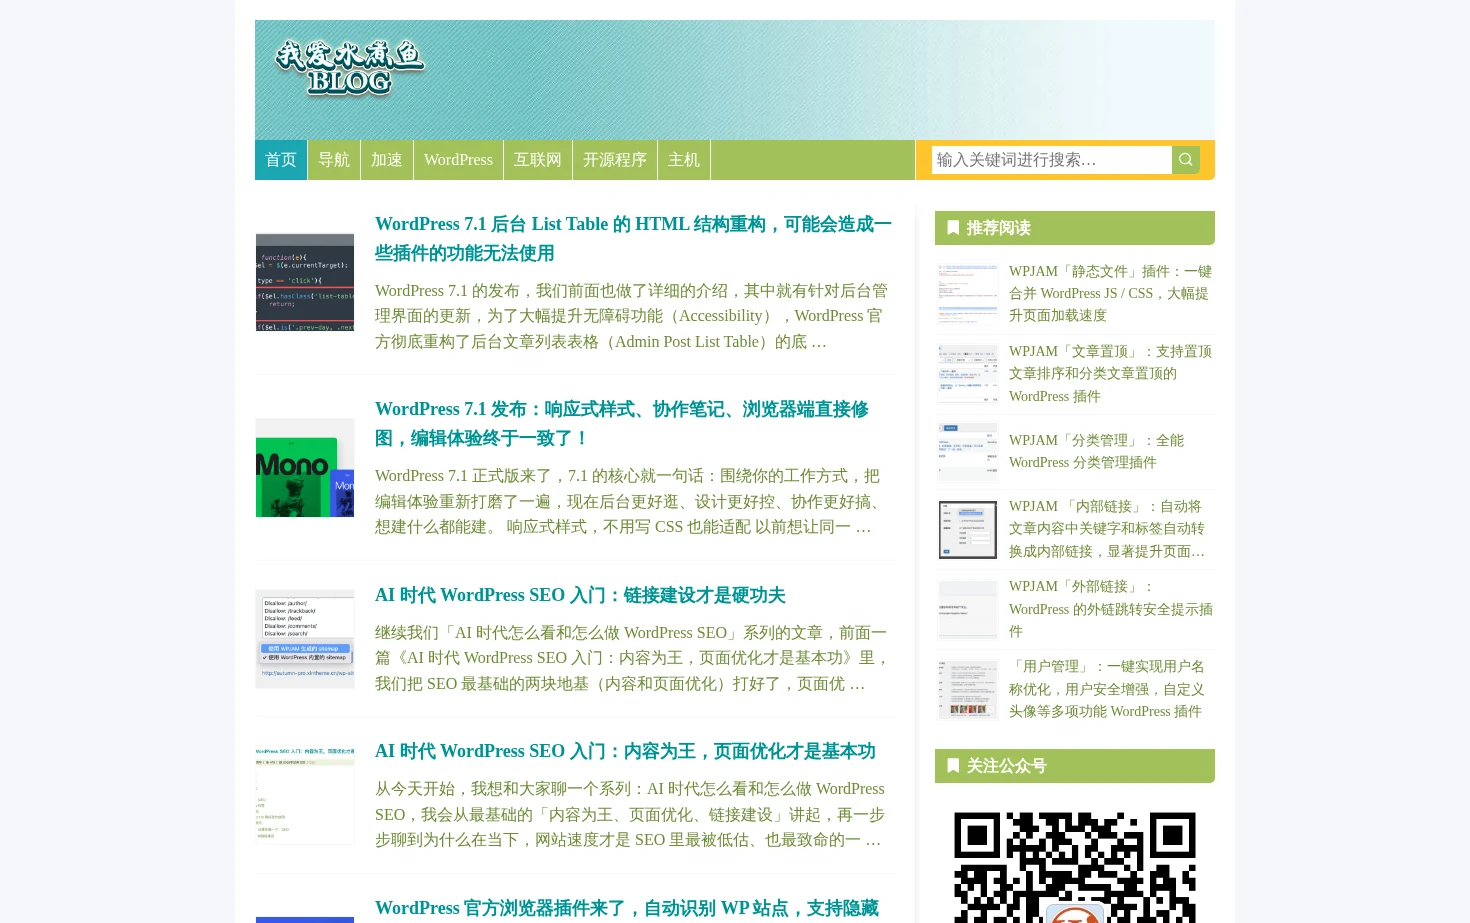Click thumbnail beside WPJAM「外部链接」 entry
The image size is (1470, 923).
tap(968, 610)
